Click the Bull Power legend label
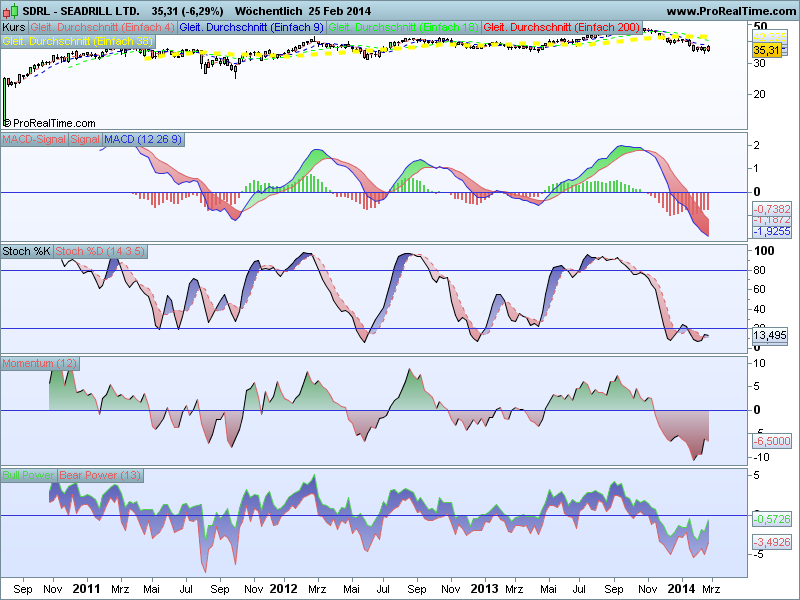Screen dimensions: 800x600 click(28, 475)
